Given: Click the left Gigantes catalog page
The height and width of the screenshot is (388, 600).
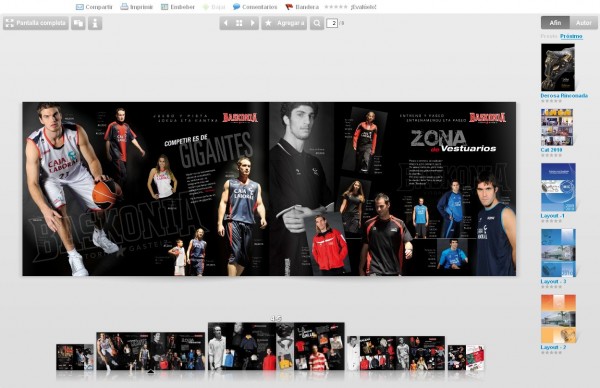Looking at the screenshot, I should click(146, 189).
